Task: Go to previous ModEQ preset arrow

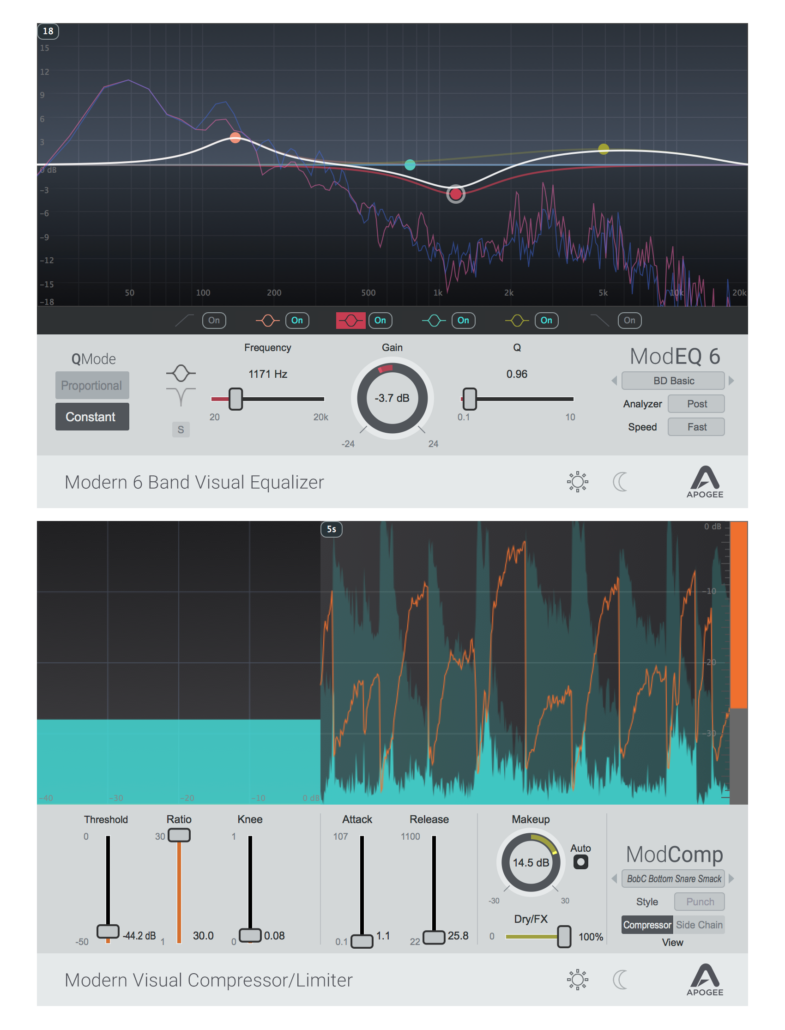Action: [x=614, y=380]
